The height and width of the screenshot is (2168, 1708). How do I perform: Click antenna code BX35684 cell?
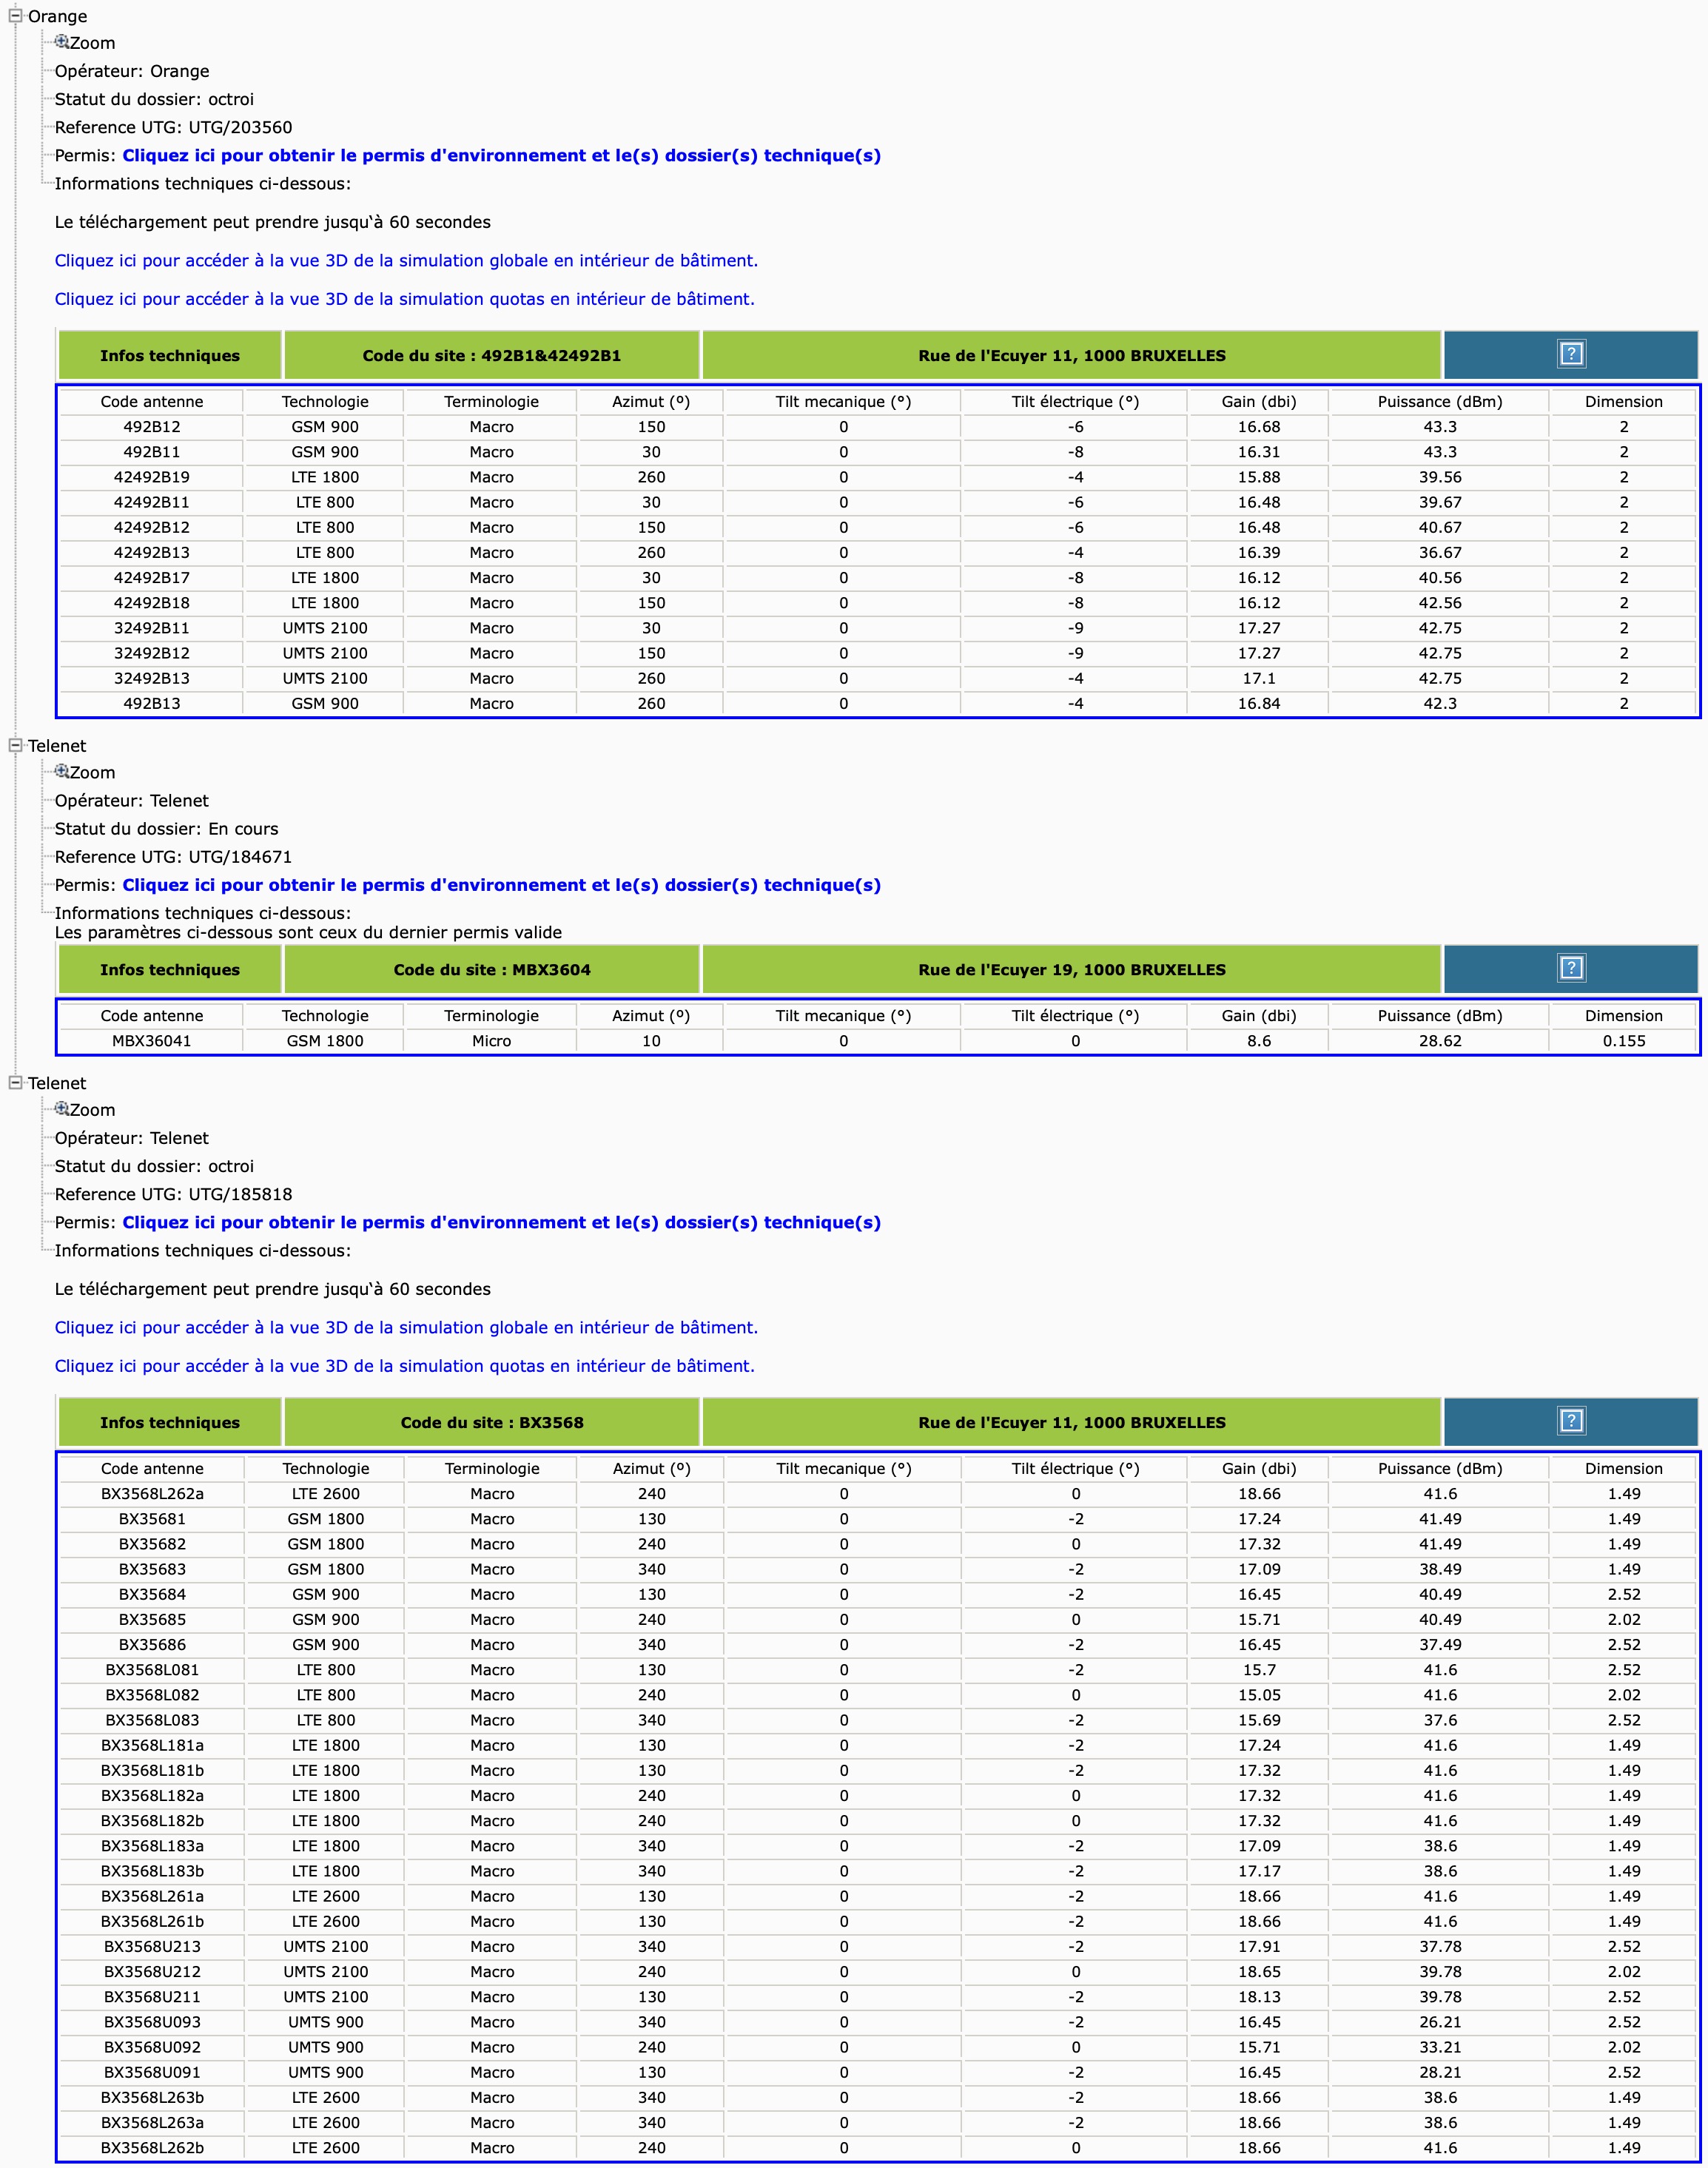coord(152,1594)
